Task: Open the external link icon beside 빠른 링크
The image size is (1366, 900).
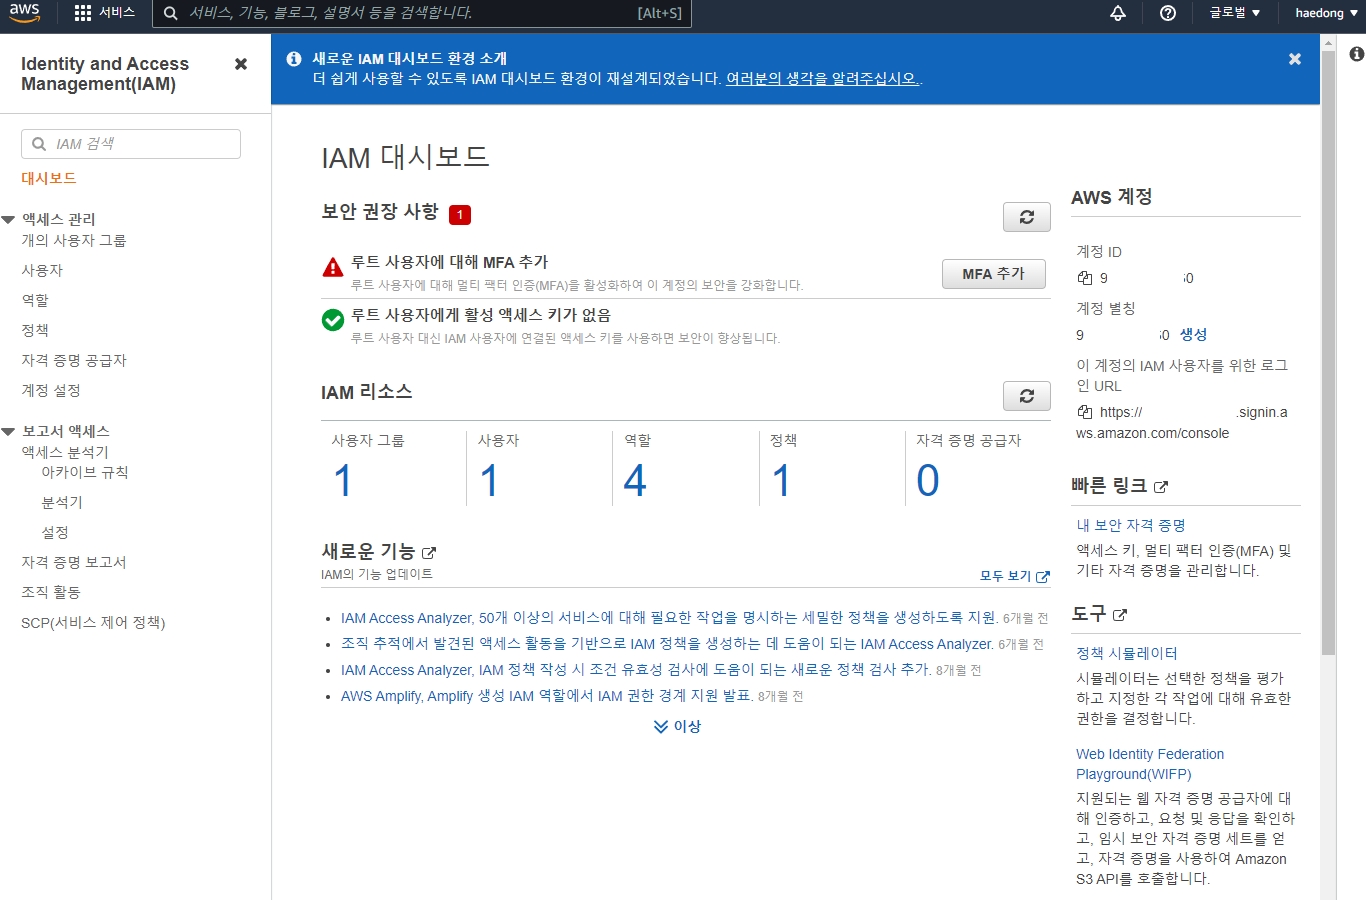Action: (1161, 487)
